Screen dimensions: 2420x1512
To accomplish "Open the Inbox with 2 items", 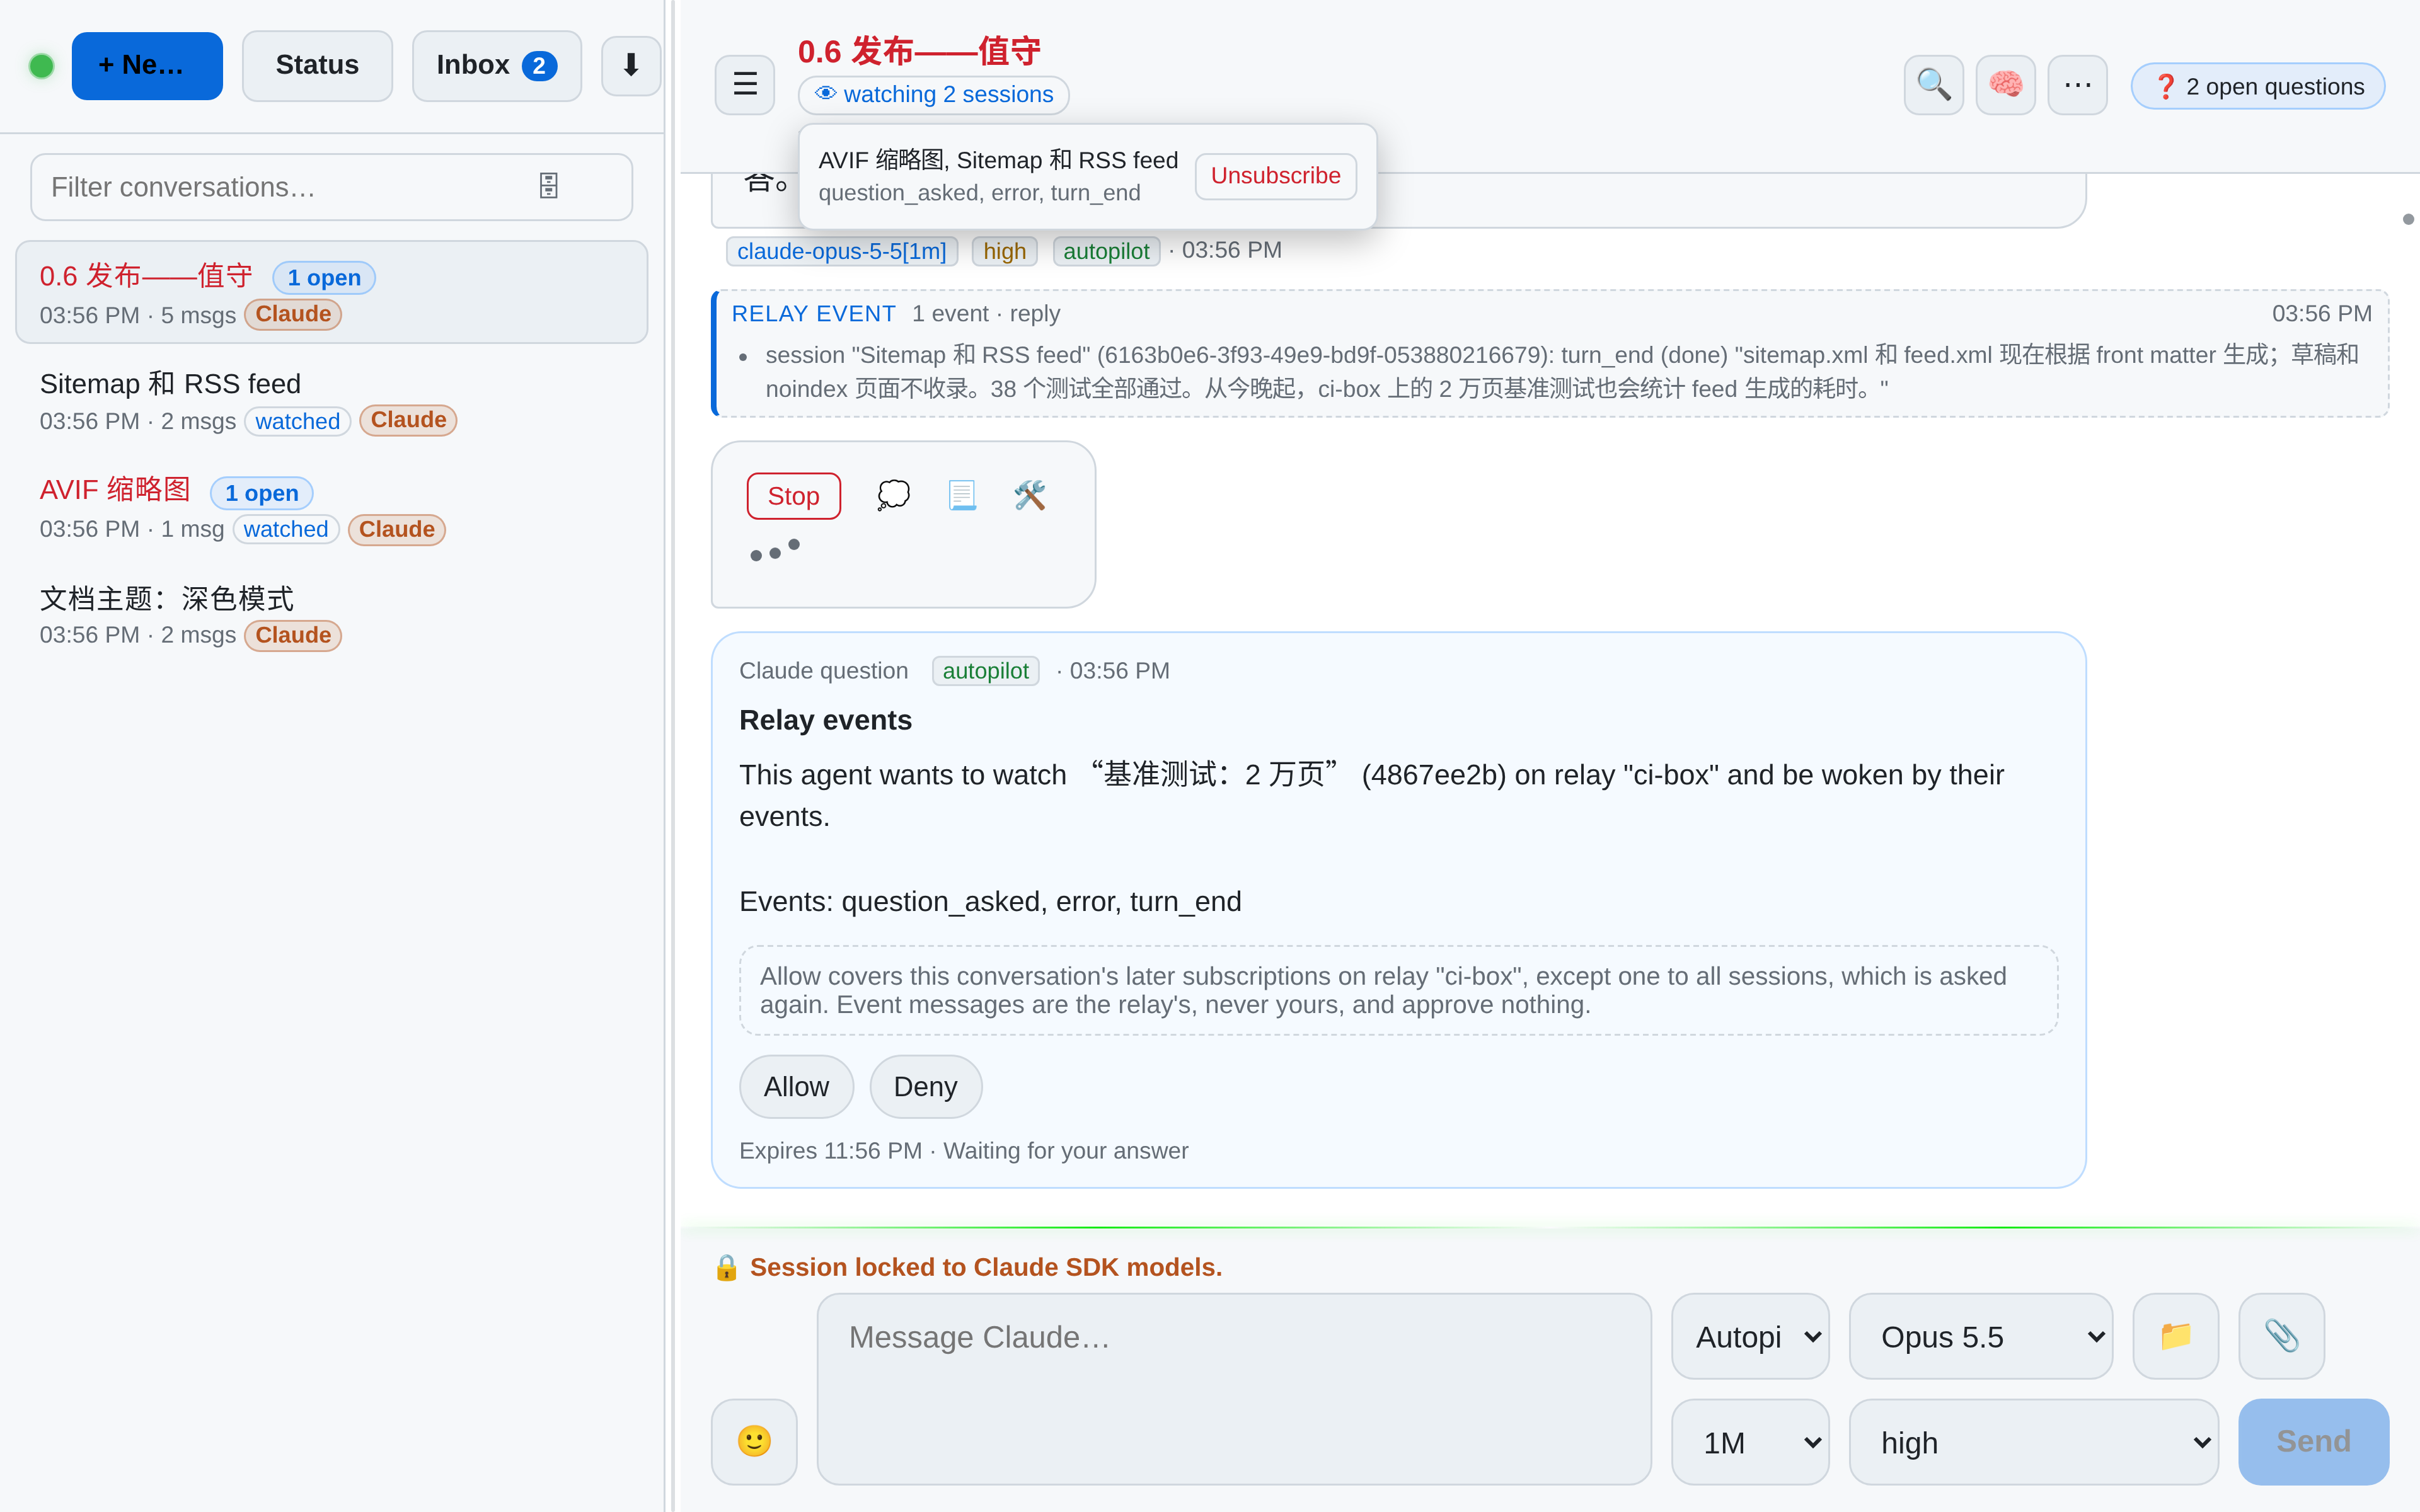I will tap(496, 66).
